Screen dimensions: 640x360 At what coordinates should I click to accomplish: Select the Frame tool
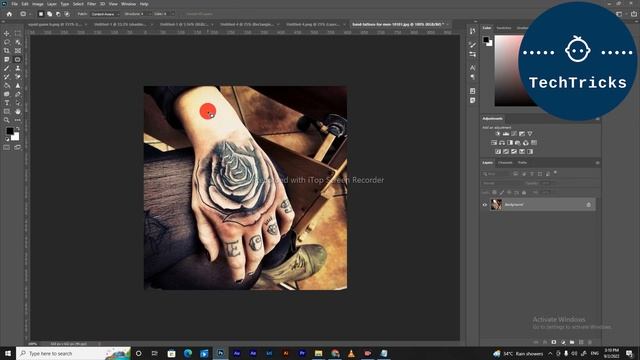click(18, 51)
